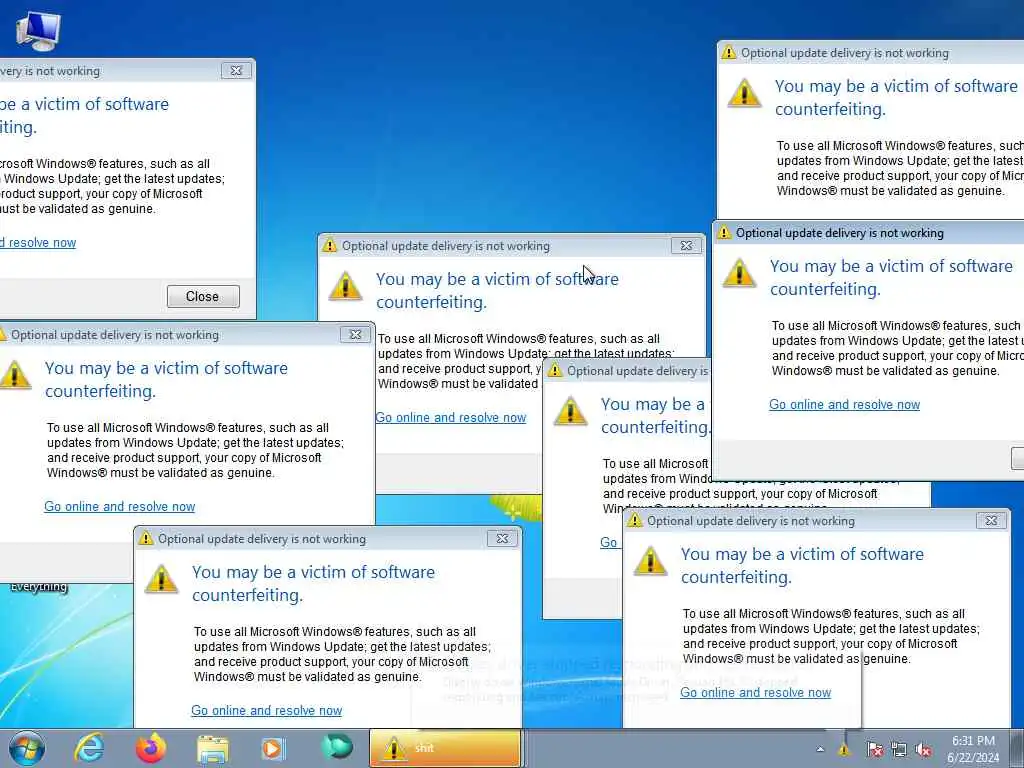Open the Action Center flag icon
The width and height of the screenshot is (1024, 768).
874,750
